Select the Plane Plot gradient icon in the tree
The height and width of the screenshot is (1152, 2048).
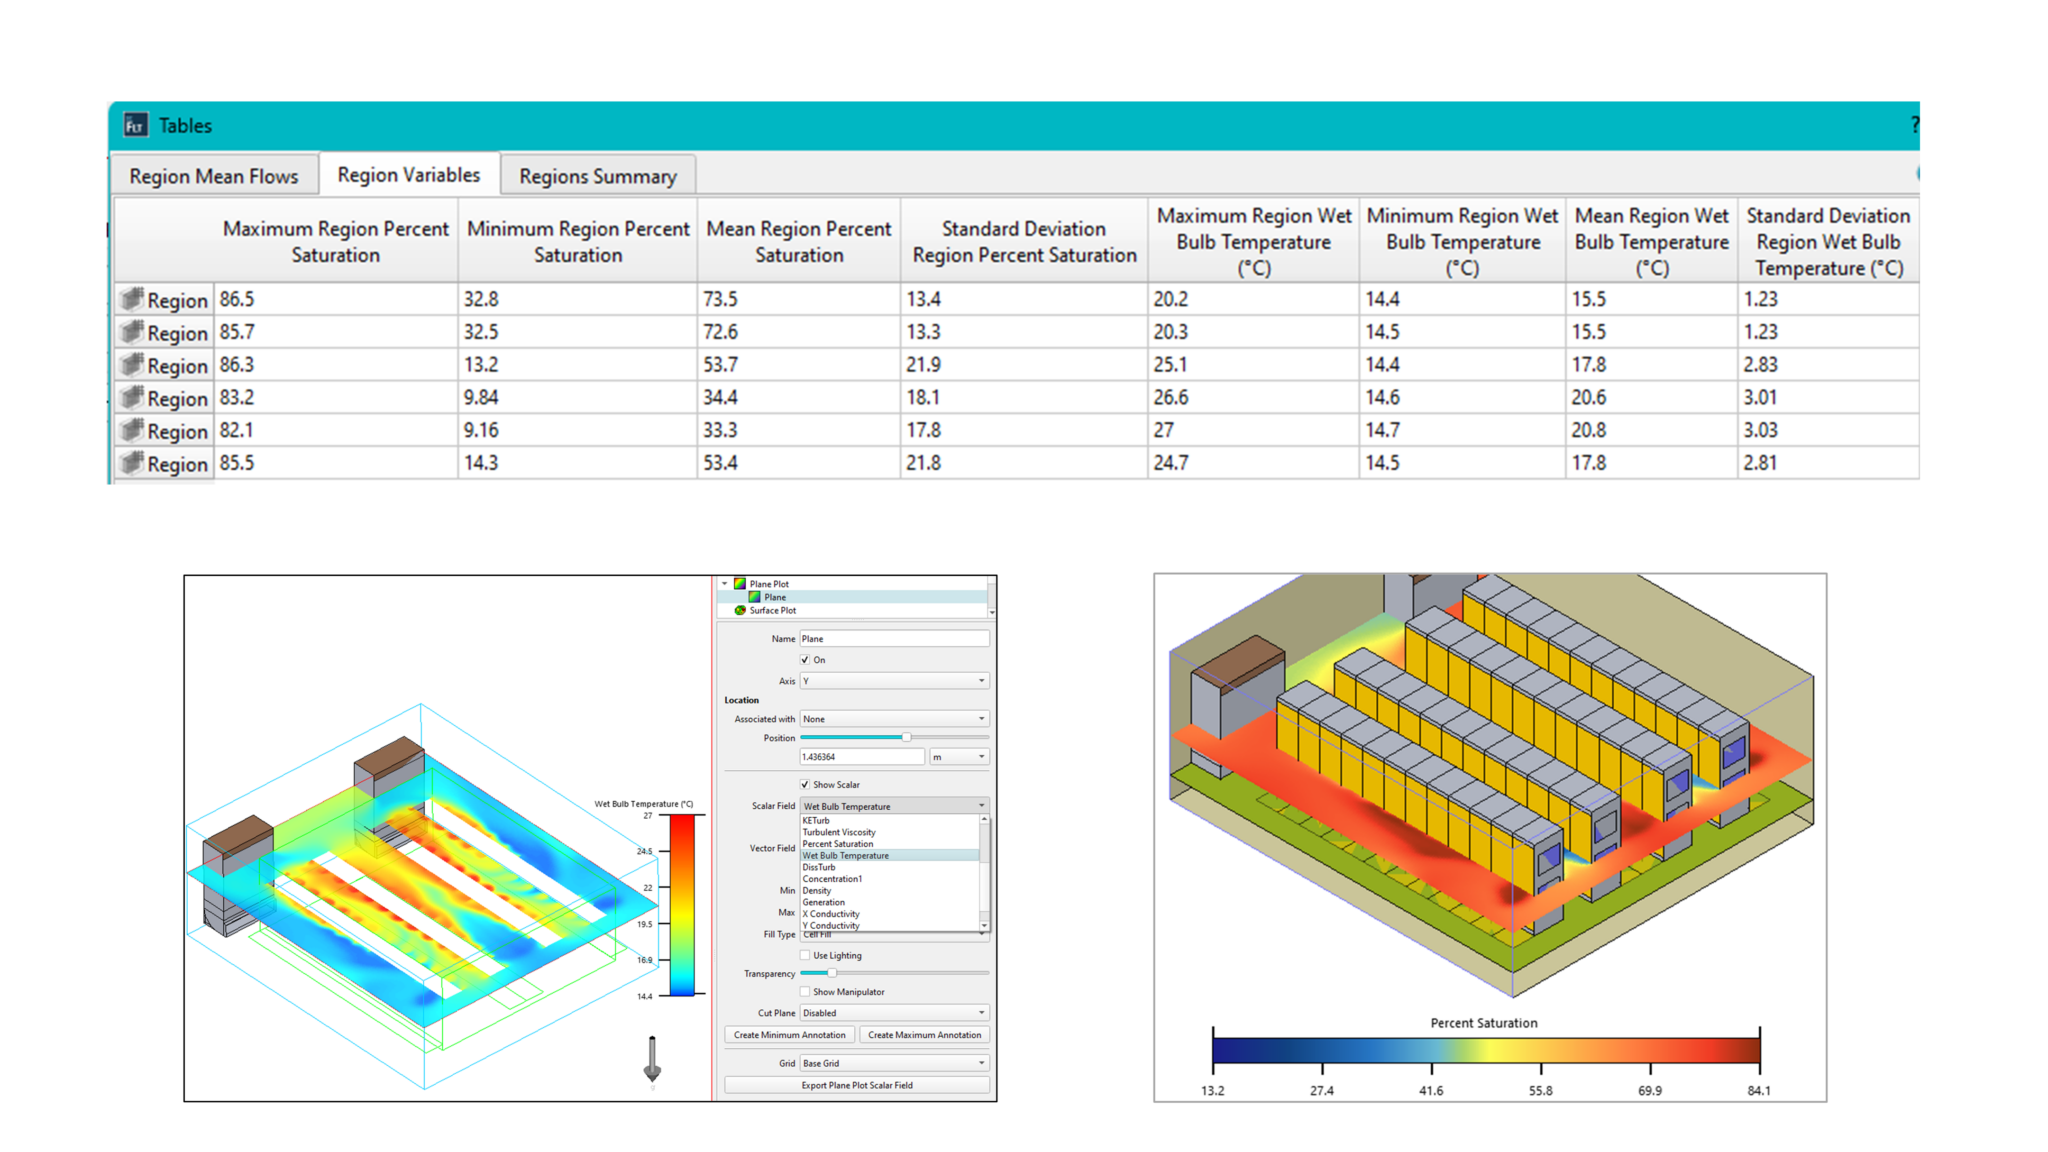click(740, 581)
